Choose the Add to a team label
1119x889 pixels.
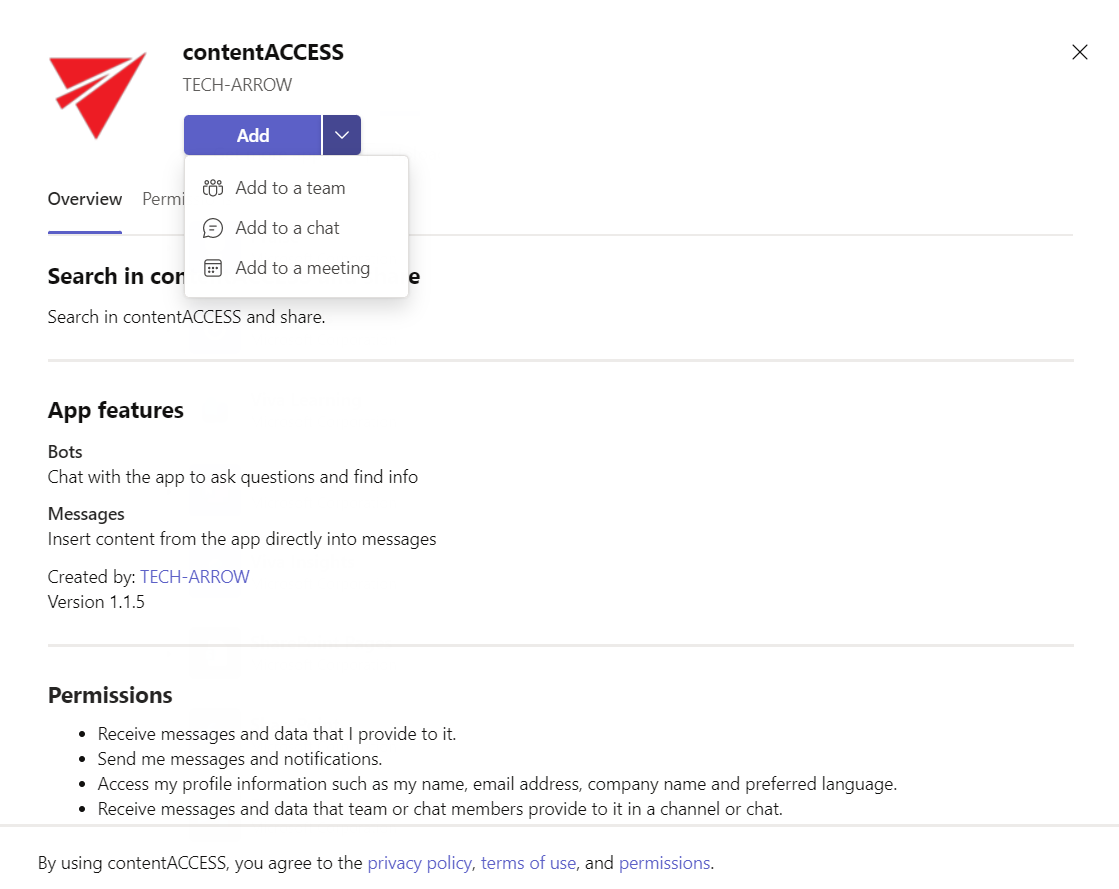pos(290,188)
